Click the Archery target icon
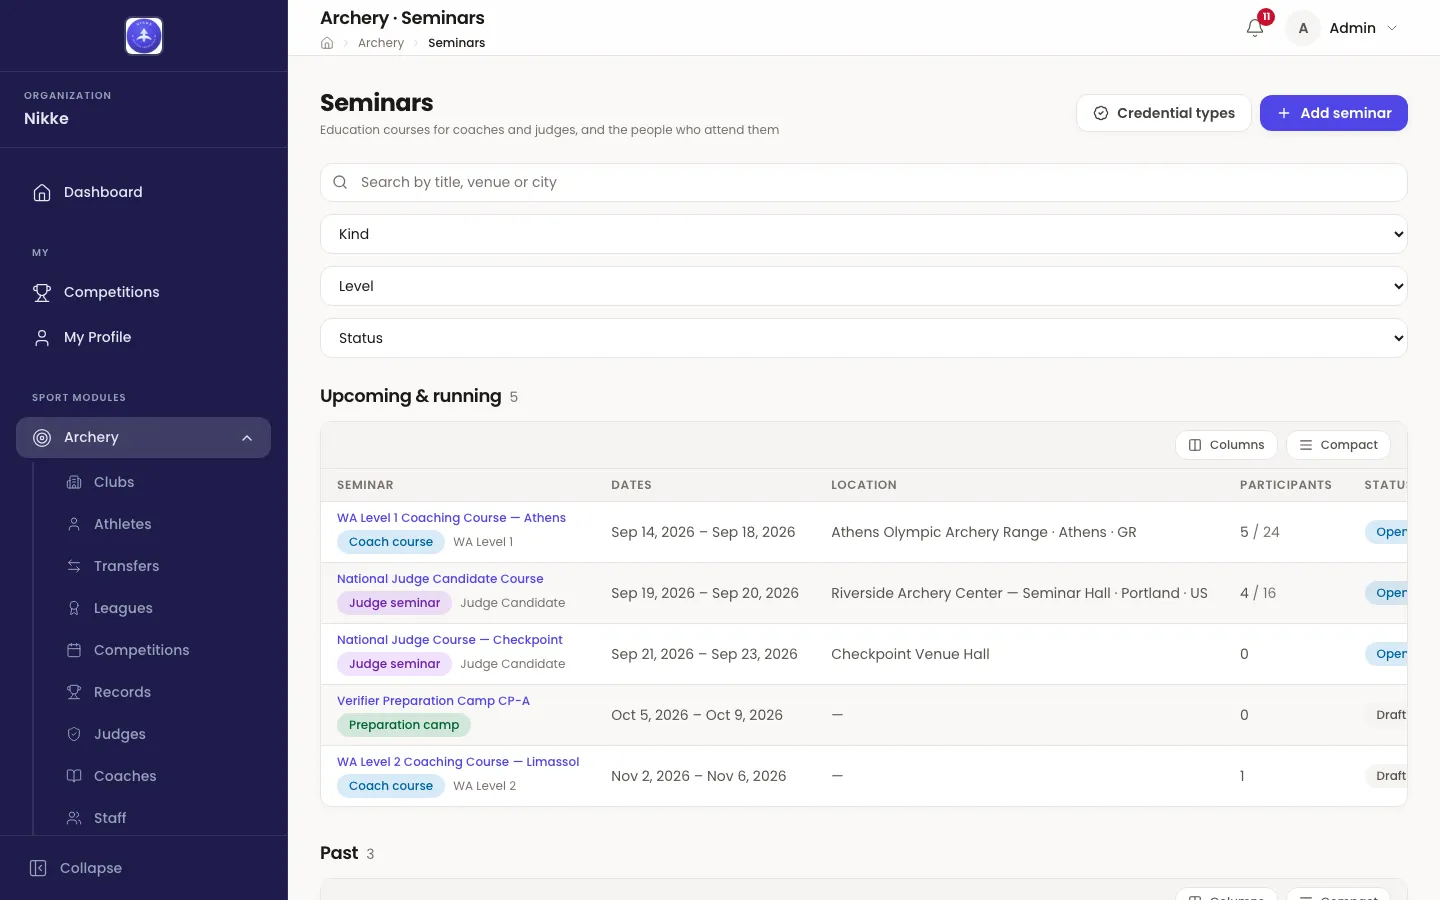This screenshot has width=1440, height=900. pyautogui.click(x=42, y=437)
